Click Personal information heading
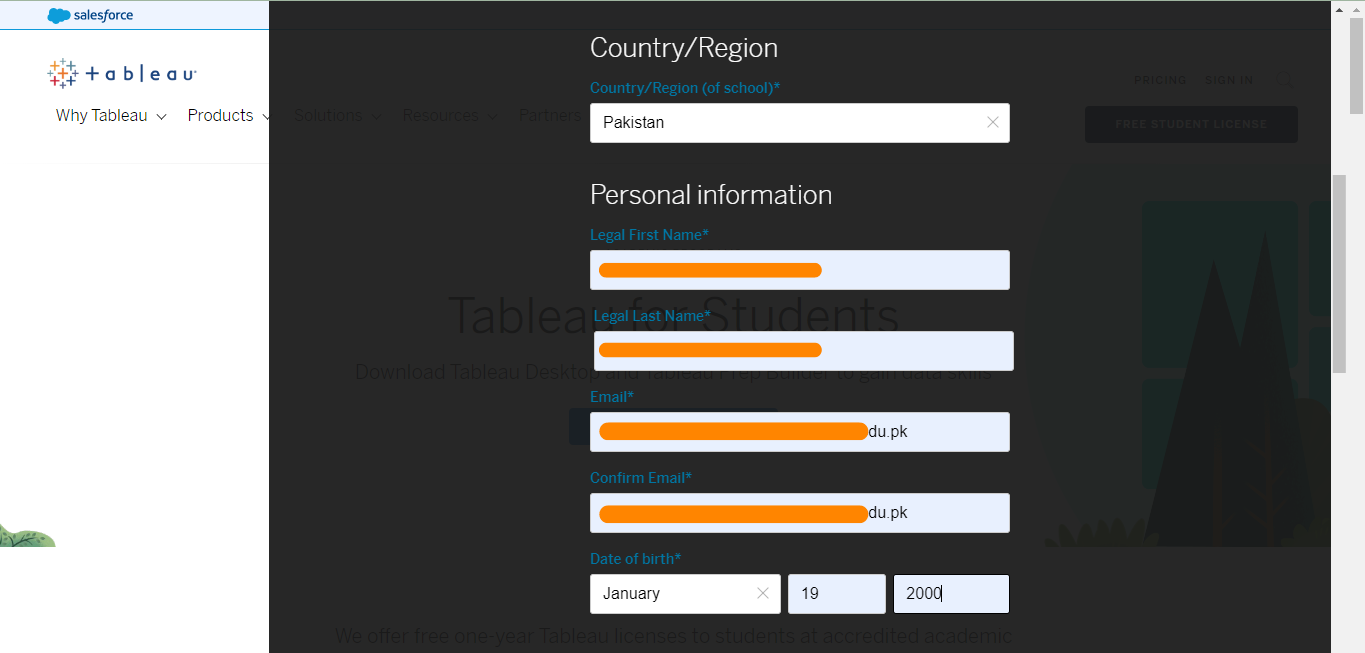 point(711,194)
